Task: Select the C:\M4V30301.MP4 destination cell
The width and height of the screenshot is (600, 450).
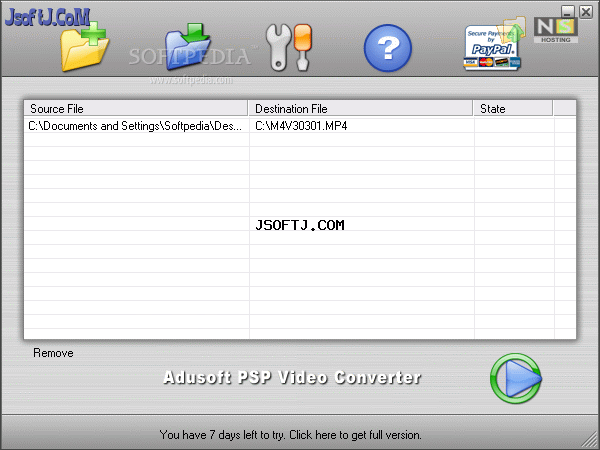Action: point(301,126)
